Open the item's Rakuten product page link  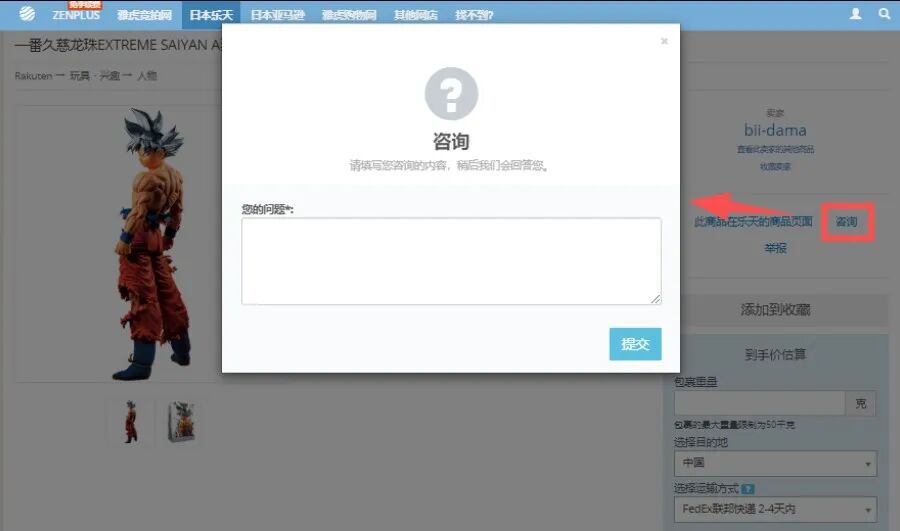click(753, 222)
